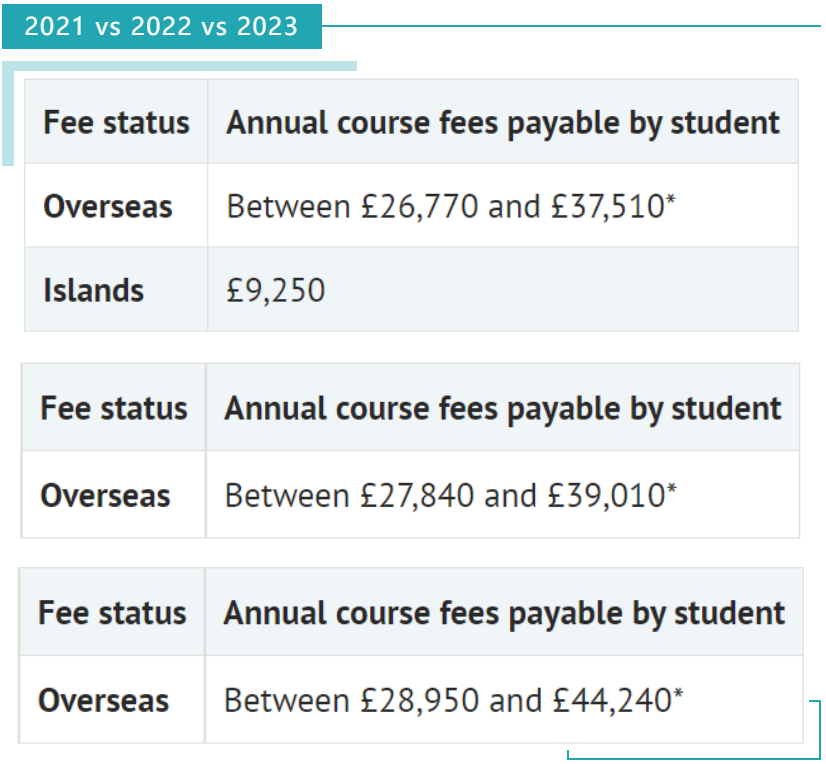
Task: Click the £37,510 upper fee amount
Action: 607,206
